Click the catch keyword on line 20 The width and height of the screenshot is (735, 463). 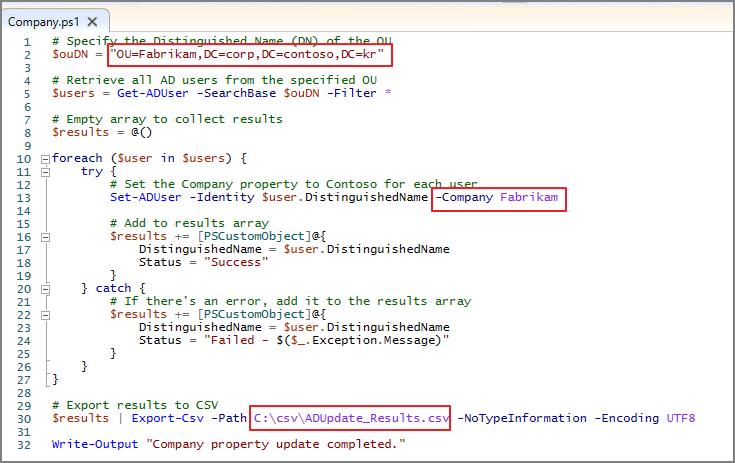113,288
